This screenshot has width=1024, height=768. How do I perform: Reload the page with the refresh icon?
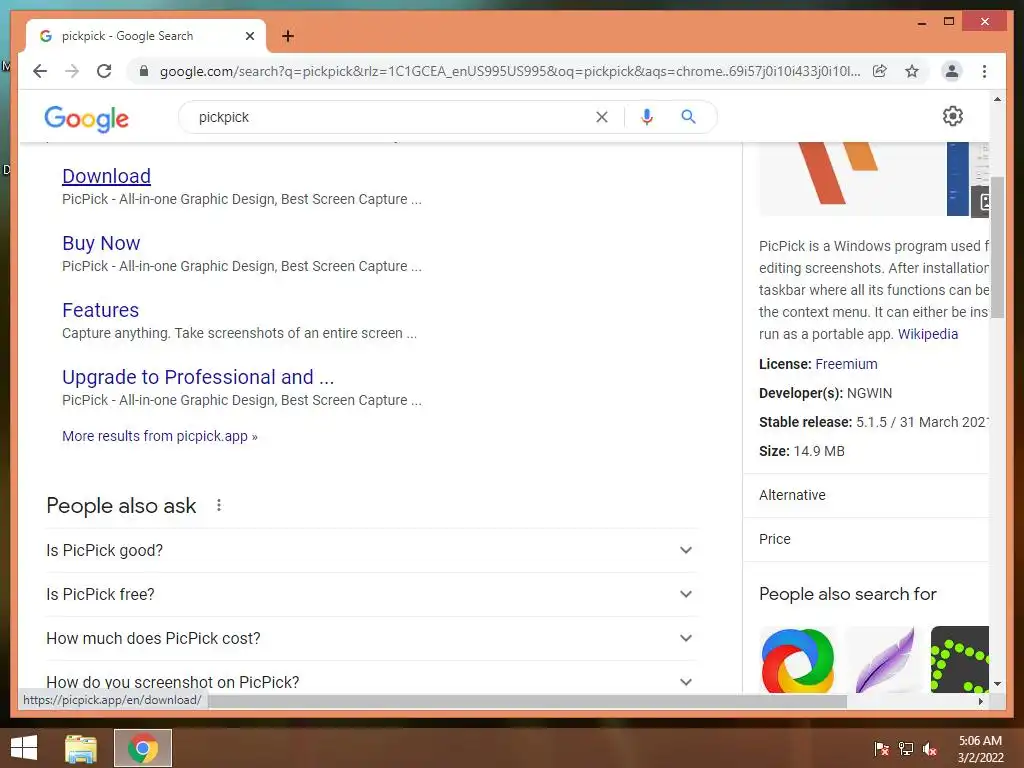coord(104,71)
